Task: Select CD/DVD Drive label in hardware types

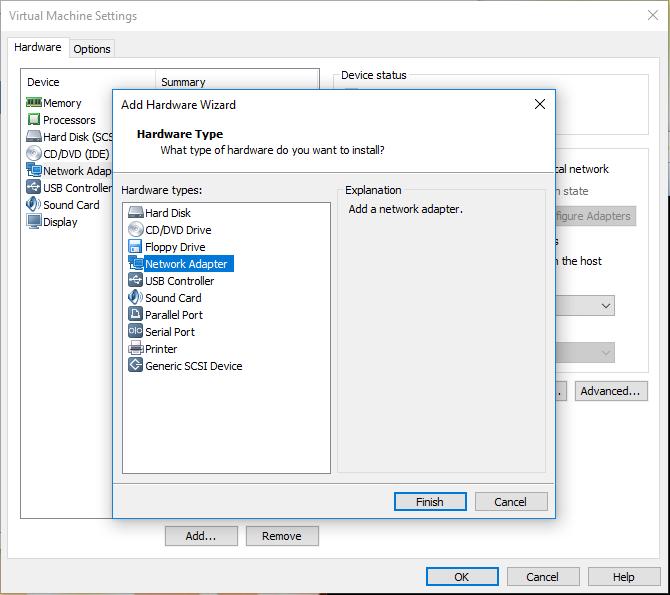Action: pos(178,230)
